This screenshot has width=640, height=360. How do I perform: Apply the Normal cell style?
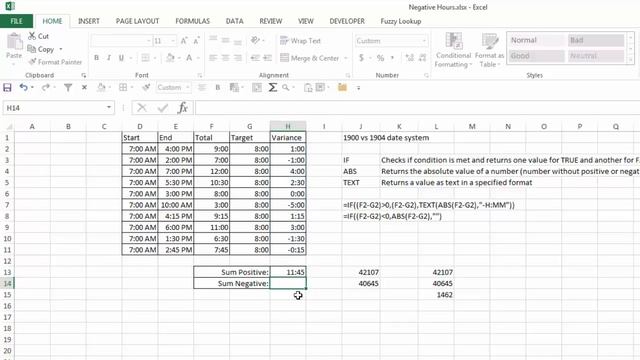pyautogui.click(x=537, y=40)
